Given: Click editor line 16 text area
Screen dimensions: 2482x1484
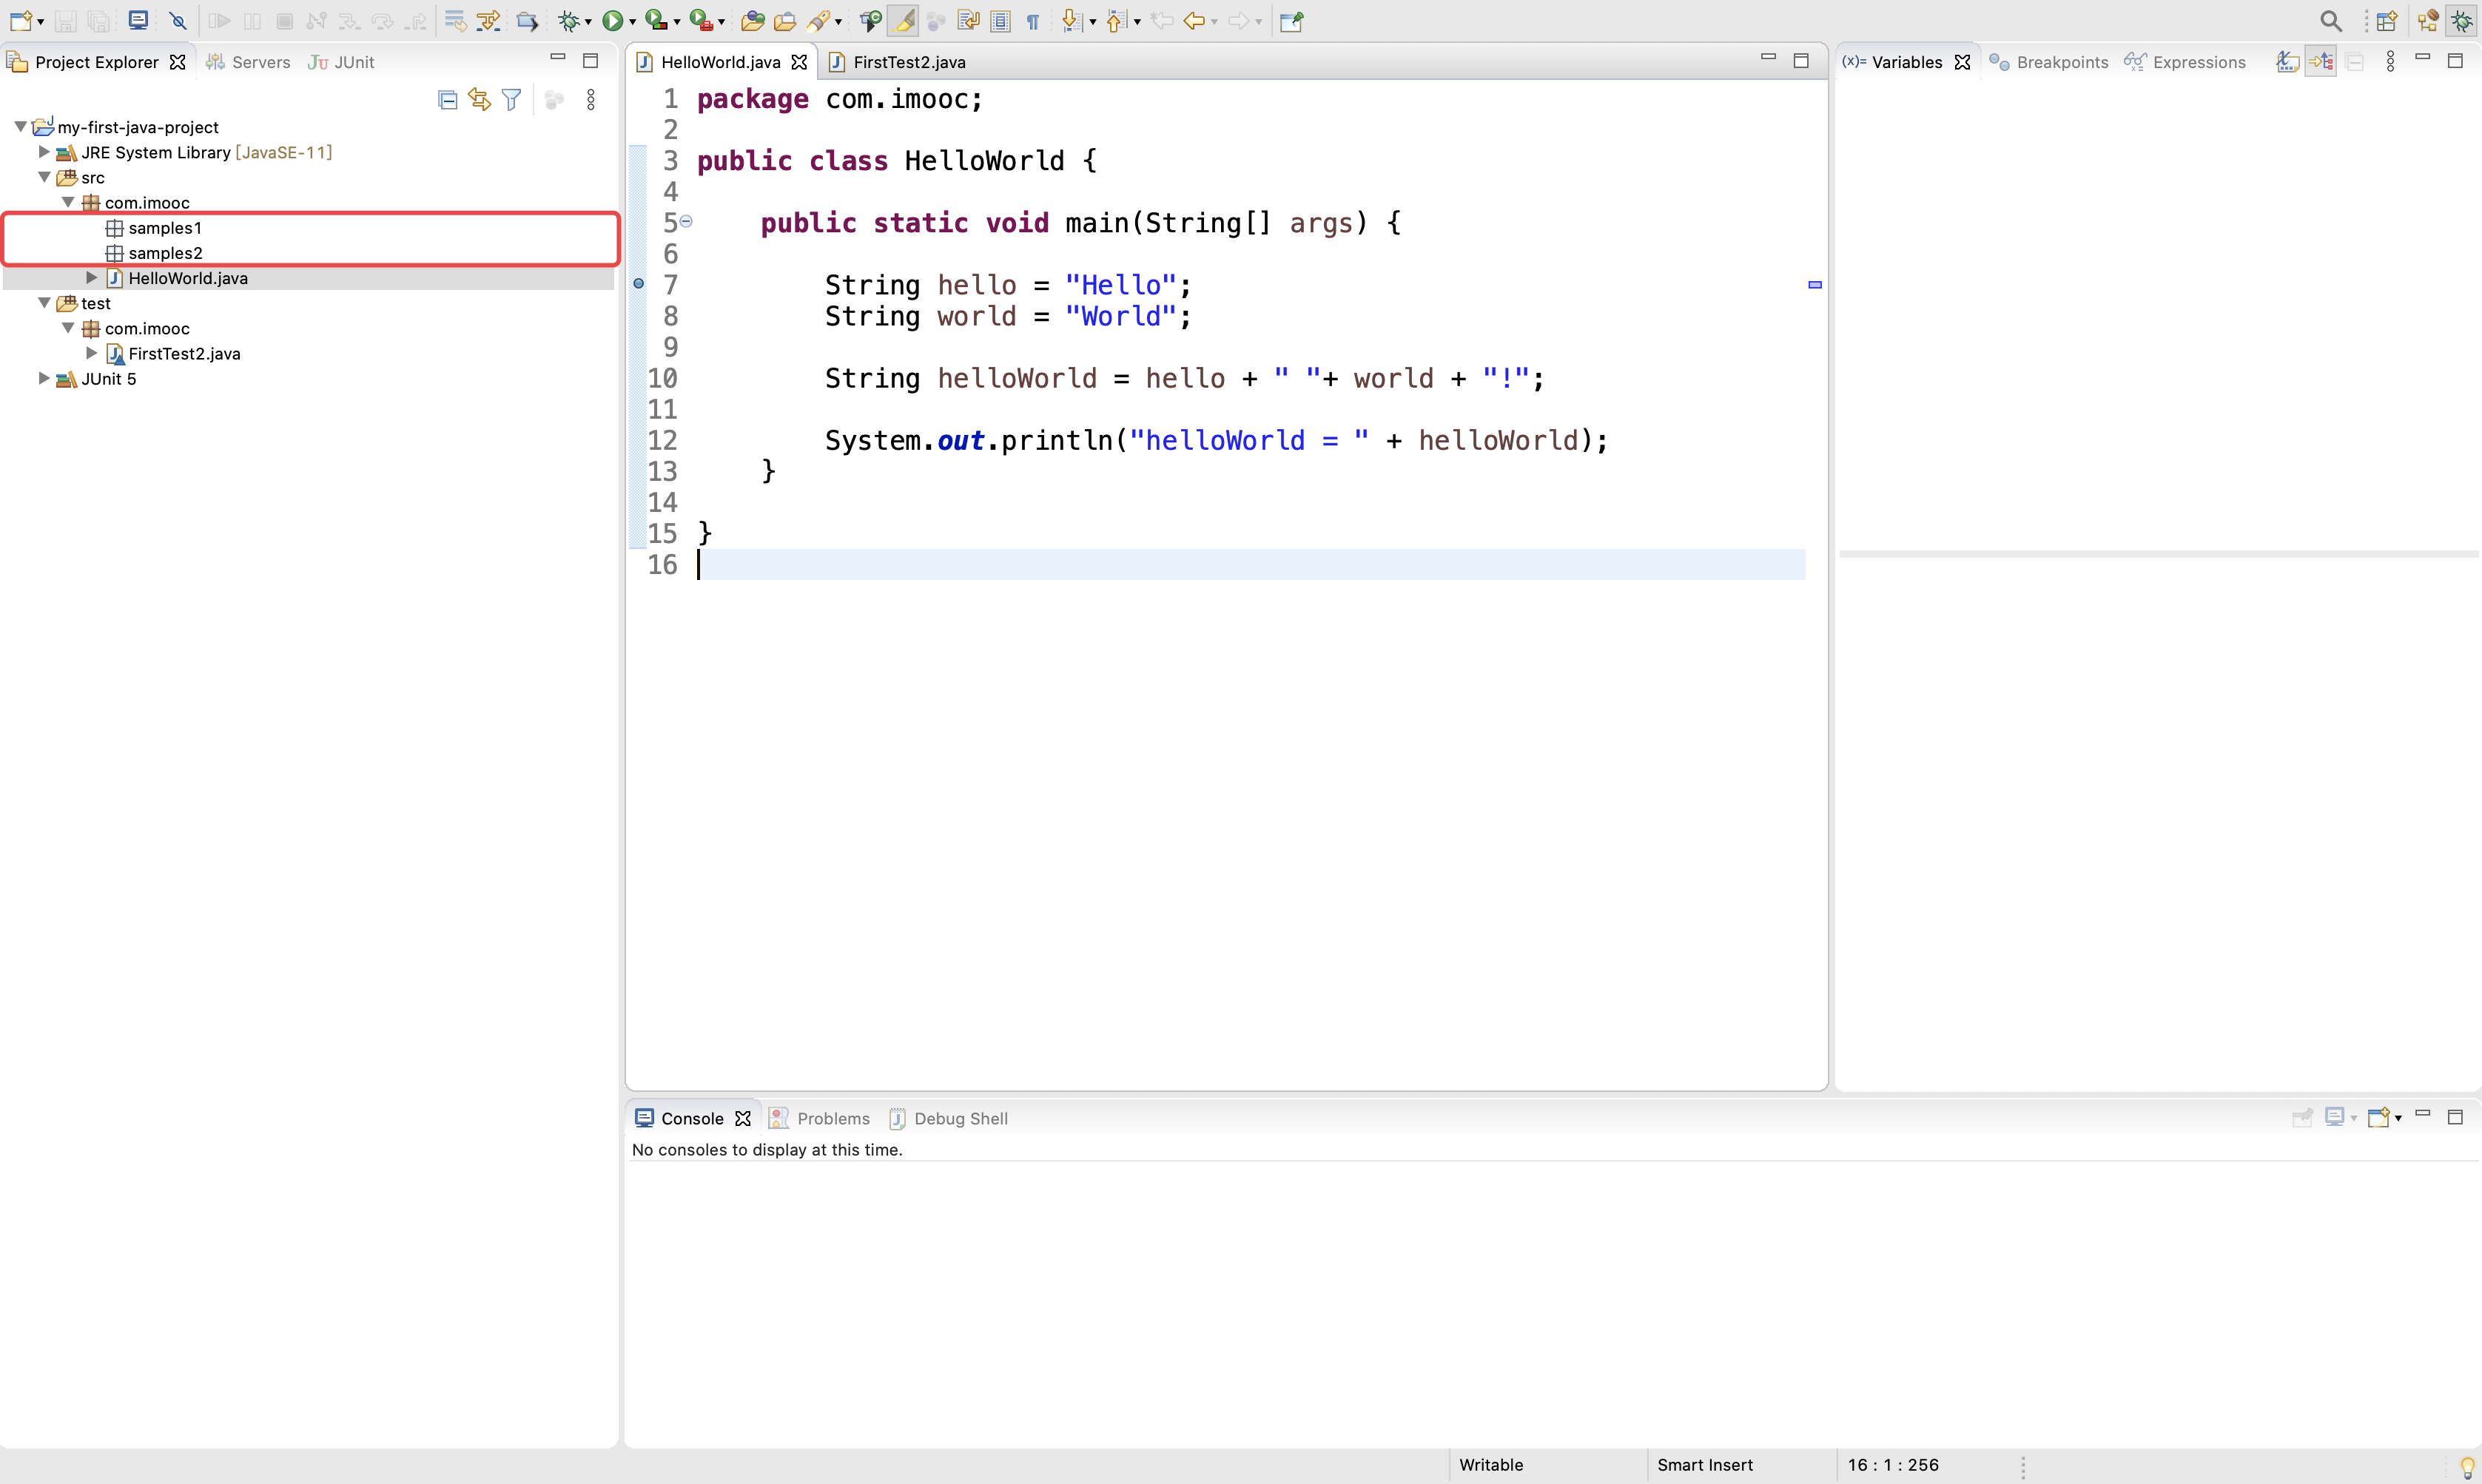Looking at the screenshot, I should pos(1251,565).
